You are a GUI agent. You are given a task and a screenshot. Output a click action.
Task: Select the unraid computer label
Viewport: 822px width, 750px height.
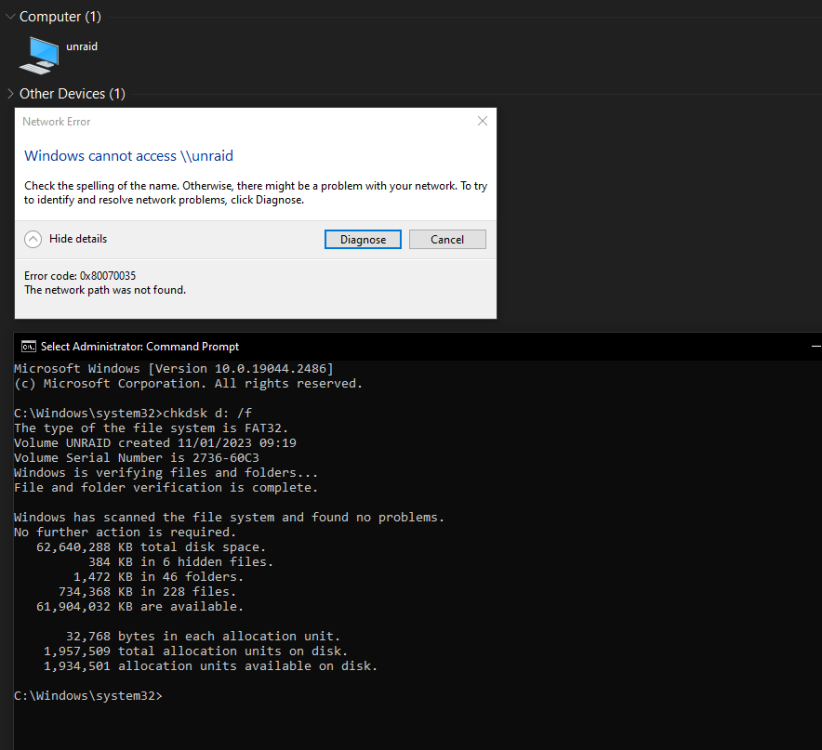click(82, 47)
